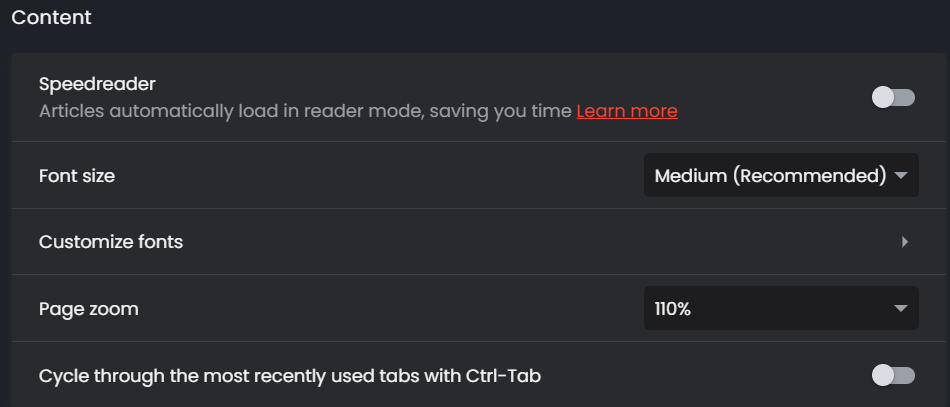
Task: Select the Medium (Recommended) value text
Action: click(770, 176)
